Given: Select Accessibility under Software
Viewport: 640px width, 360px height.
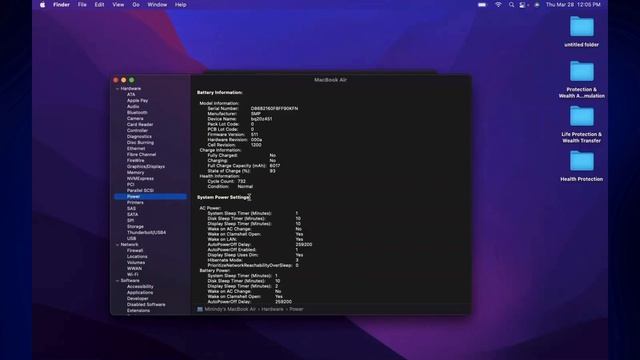Looking at the screenshot, I should click(140, 287).
